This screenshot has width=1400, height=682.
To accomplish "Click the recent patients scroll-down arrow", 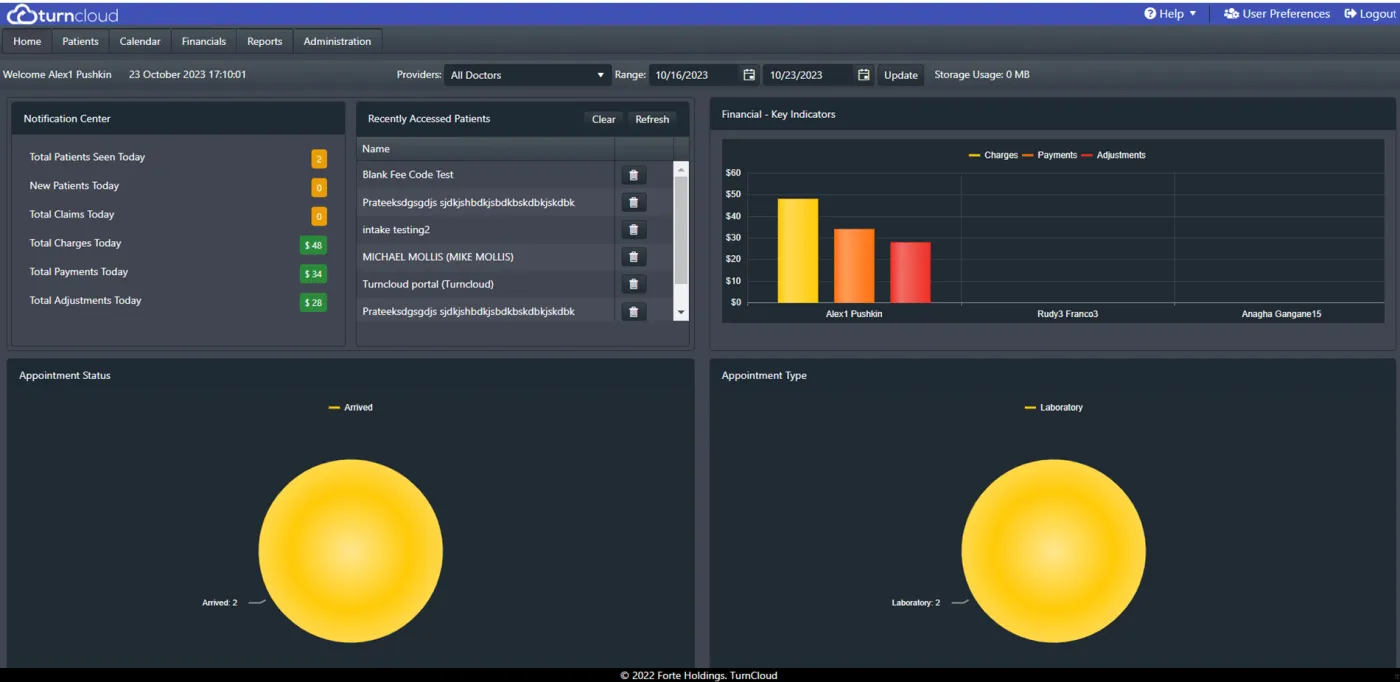I will 681,313.
